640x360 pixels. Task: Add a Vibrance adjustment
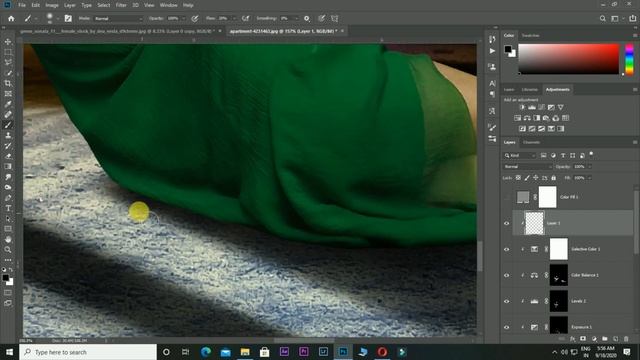(561, 107)
